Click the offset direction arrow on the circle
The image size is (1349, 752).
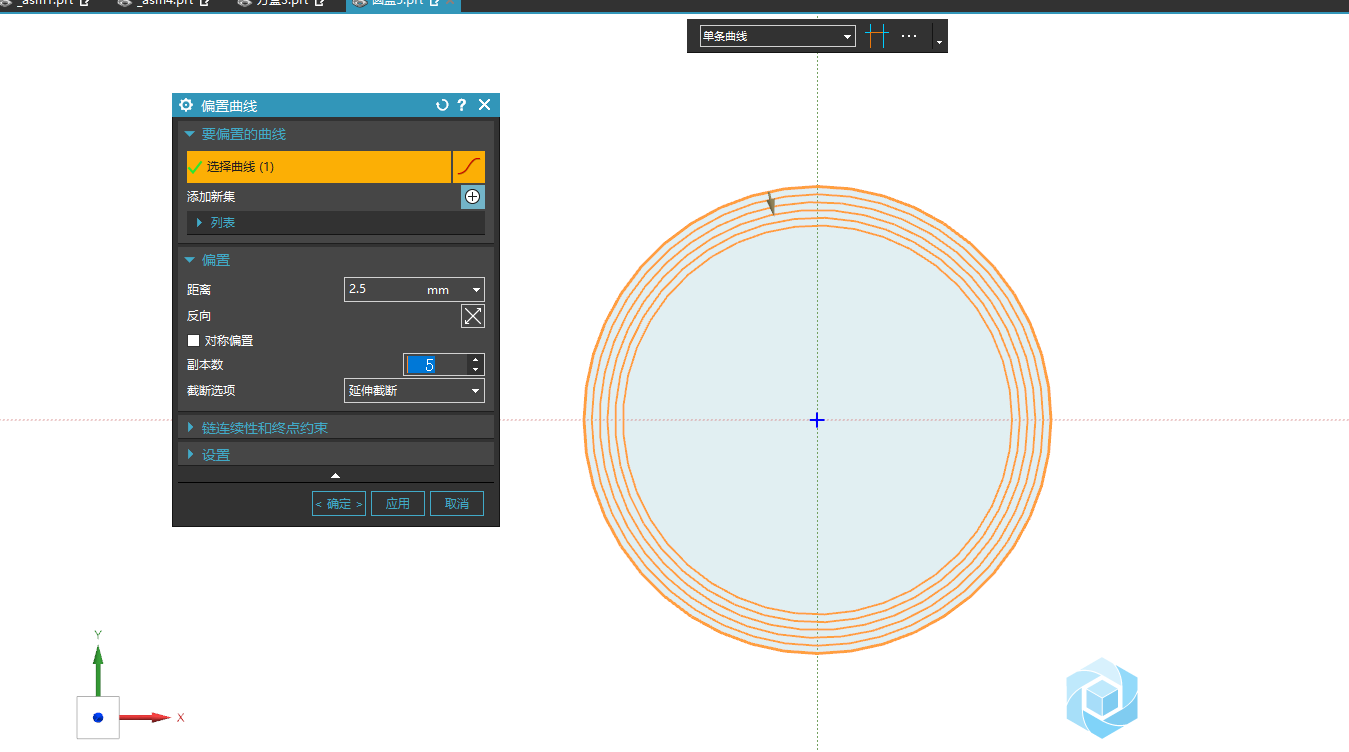pyautogui.click(x=770, y=203)
